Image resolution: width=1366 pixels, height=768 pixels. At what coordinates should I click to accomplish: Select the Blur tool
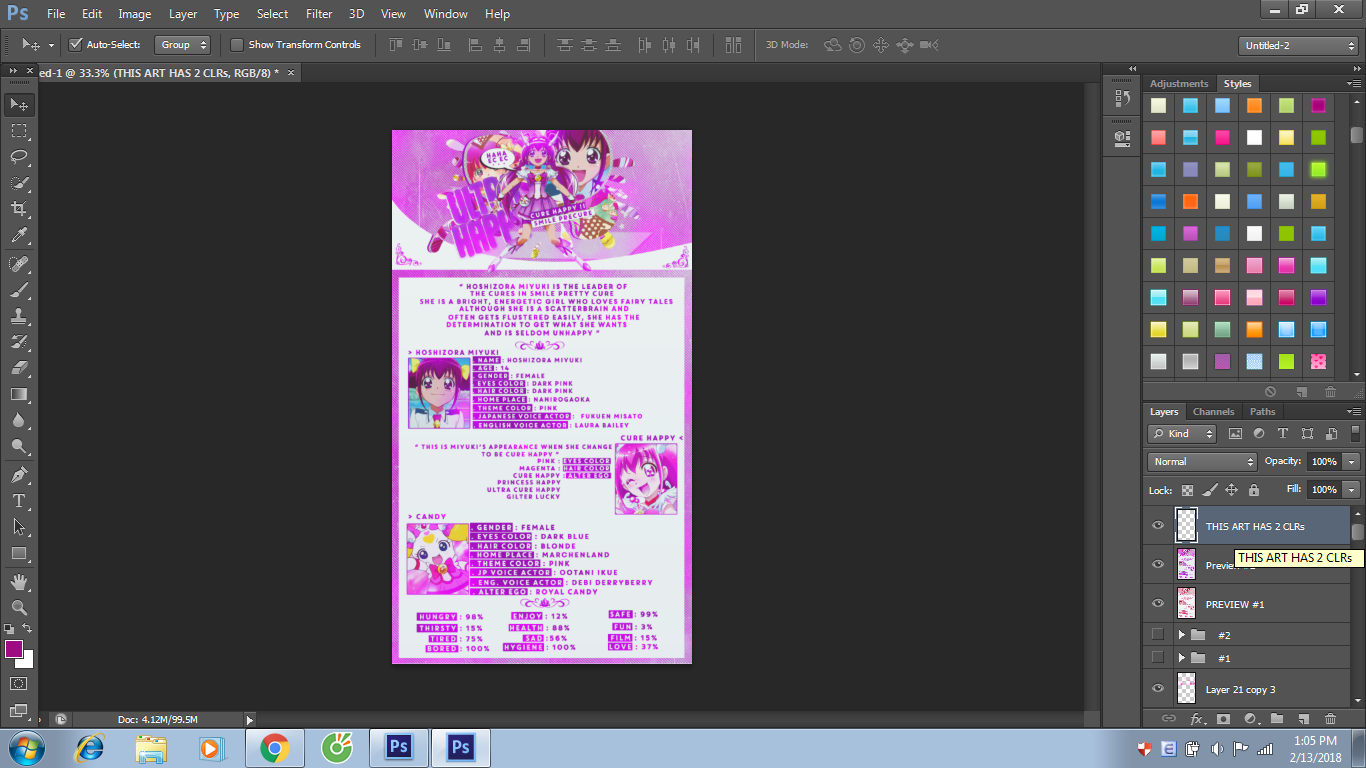point(19,420)
